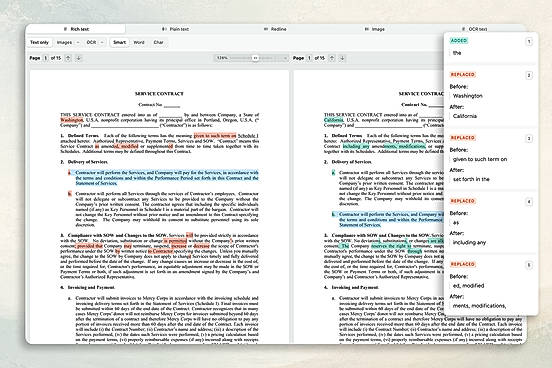The width and height of the screenshot is (552, 368).
Task: Switch to the Rich text tab
Action: point(75,29)
